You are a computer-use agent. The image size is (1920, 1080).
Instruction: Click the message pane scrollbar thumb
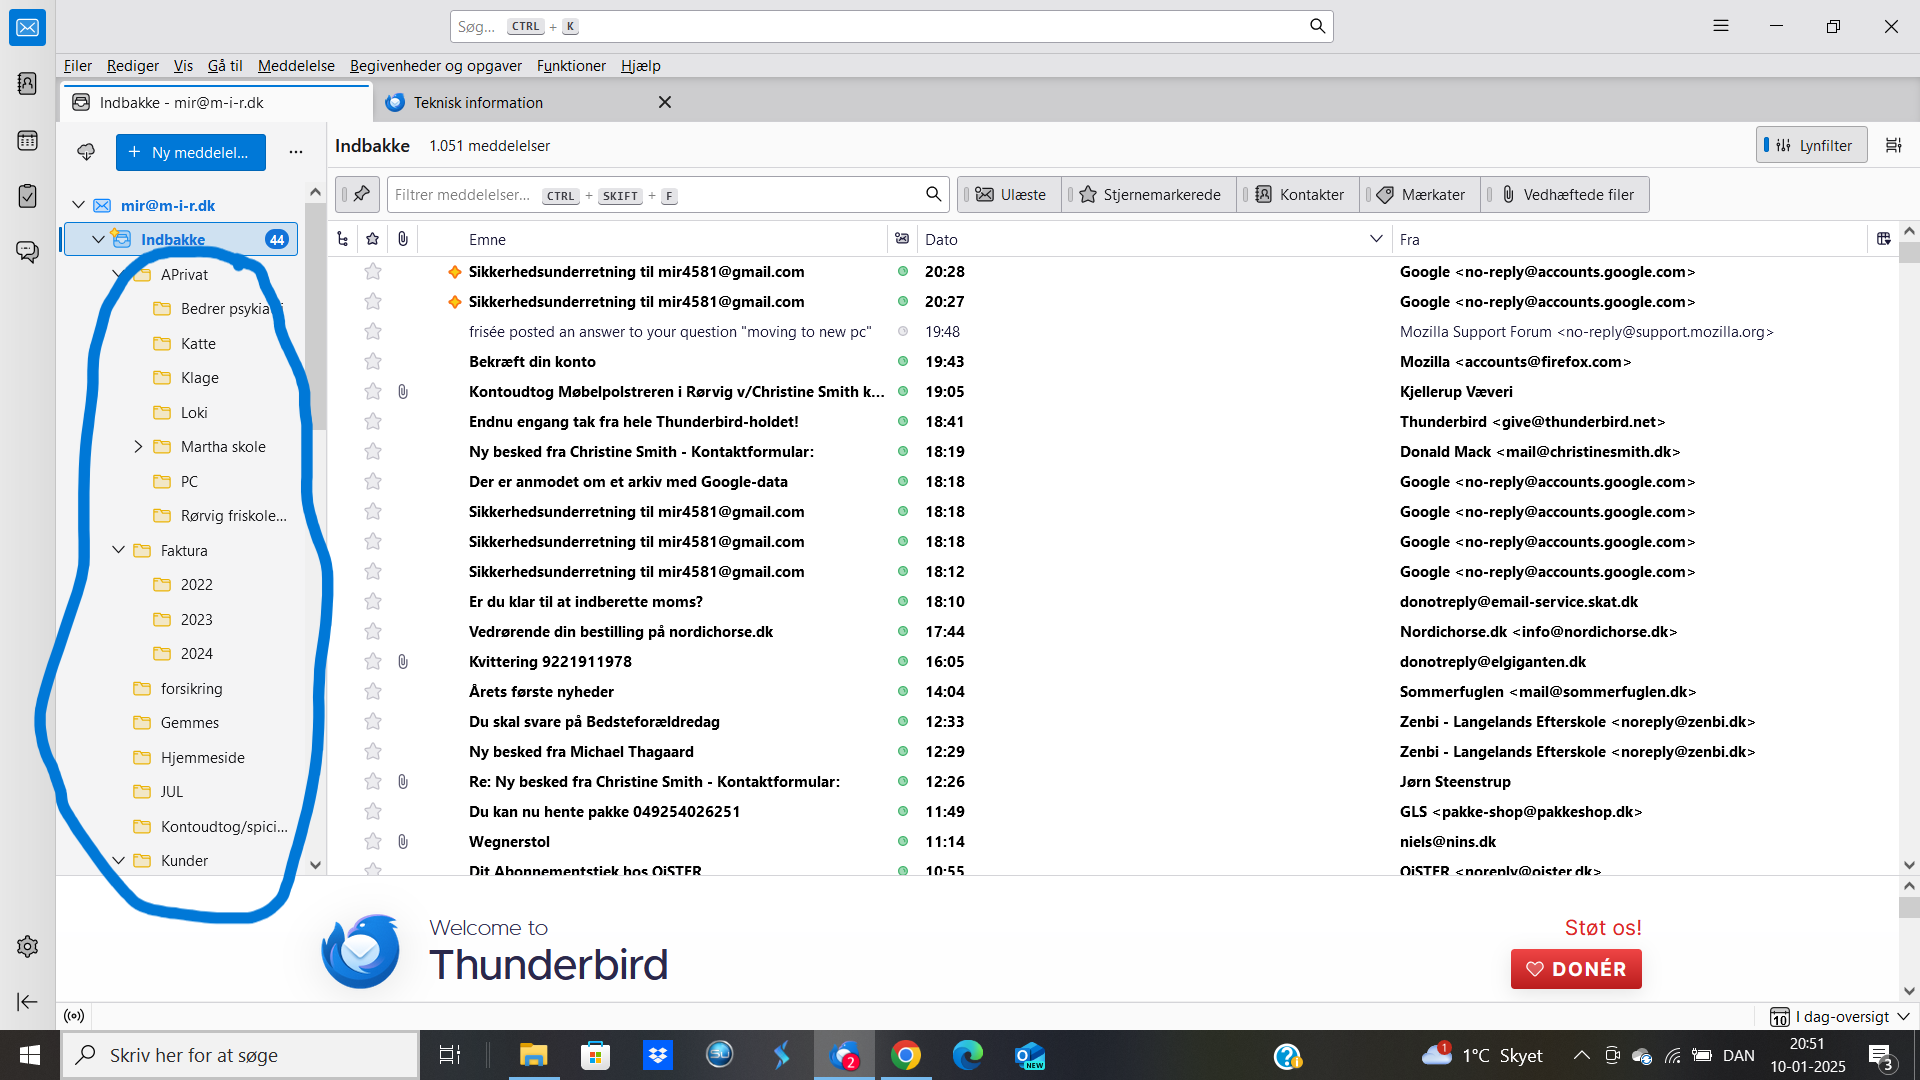pyautogui.click(x=1908, y=907)
